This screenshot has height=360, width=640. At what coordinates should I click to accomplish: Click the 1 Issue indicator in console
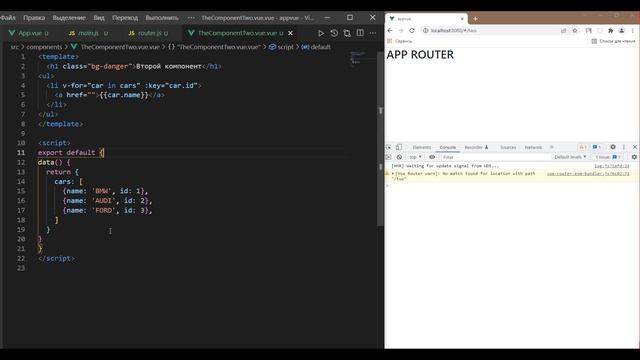click(x=608, y=157)
